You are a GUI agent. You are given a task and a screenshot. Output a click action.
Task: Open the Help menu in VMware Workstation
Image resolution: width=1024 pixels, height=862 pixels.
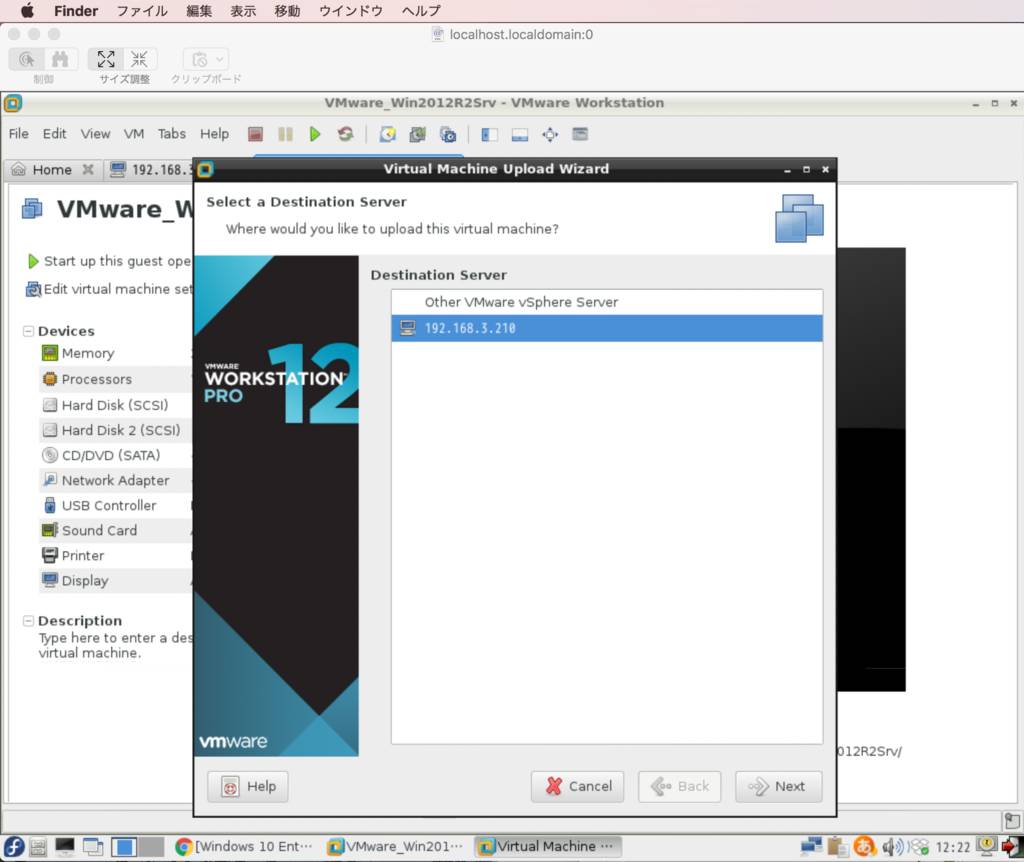point(214,134)
